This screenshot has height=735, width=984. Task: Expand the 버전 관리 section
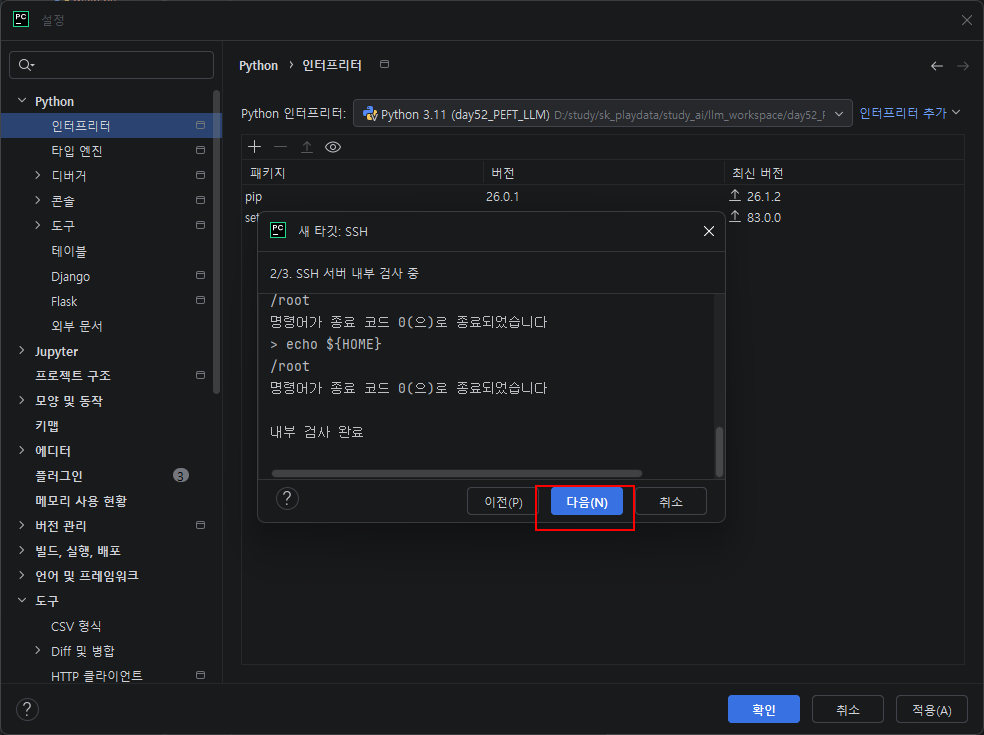22,525
